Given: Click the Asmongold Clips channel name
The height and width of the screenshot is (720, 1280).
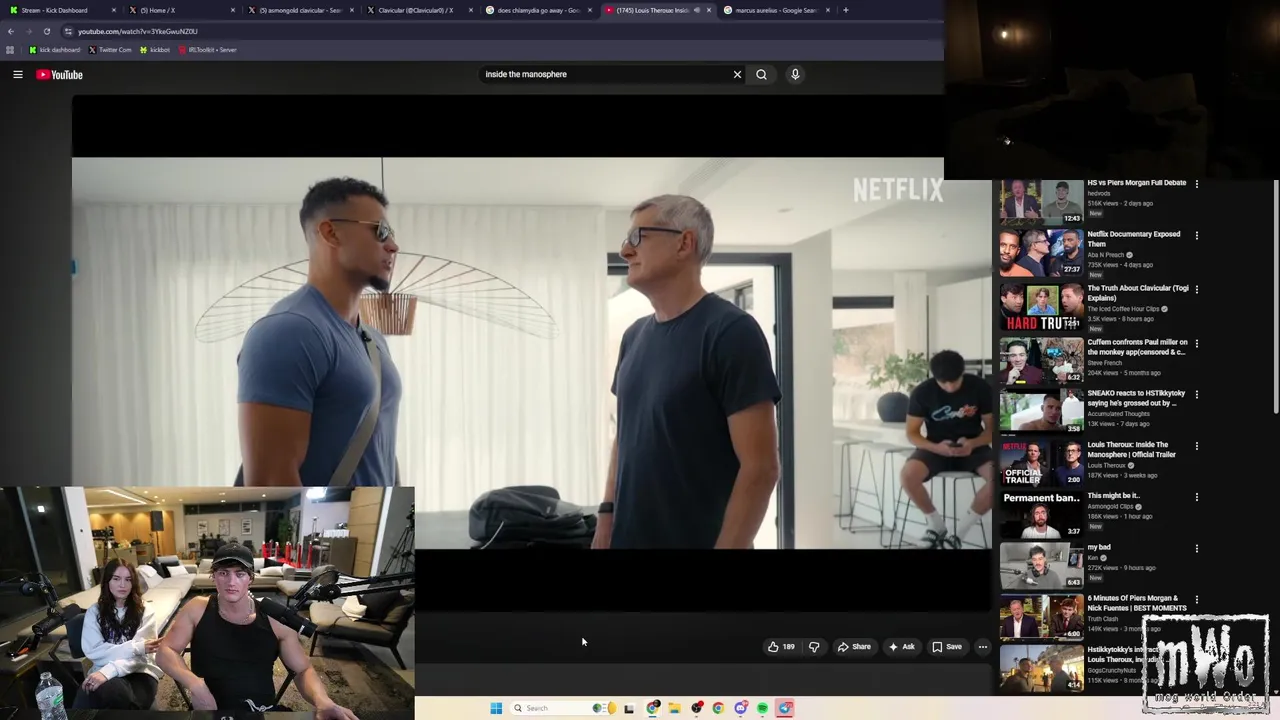Looking at the screenshot, I should (x=1110, y=507).
